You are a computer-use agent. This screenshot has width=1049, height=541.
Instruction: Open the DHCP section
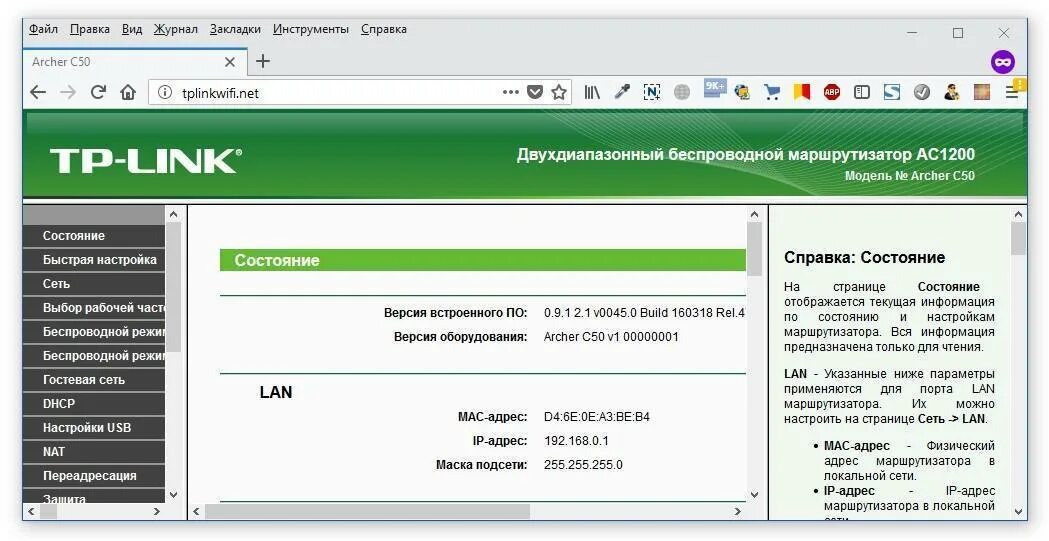pos(94,403)
